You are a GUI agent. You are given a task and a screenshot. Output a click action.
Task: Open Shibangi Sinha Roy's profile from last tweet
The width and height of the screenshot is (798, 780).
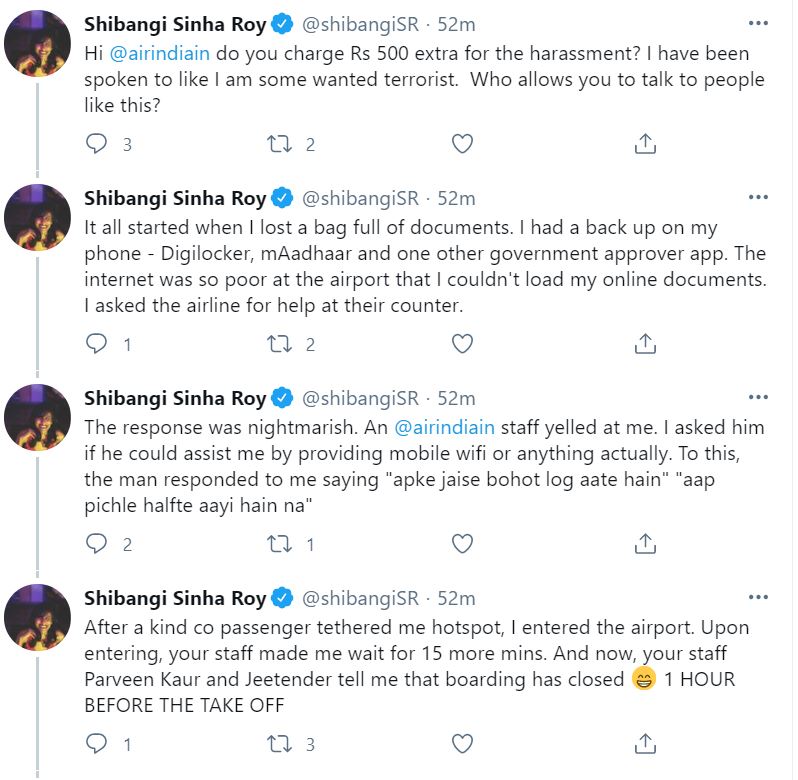[x=174, y=598]
